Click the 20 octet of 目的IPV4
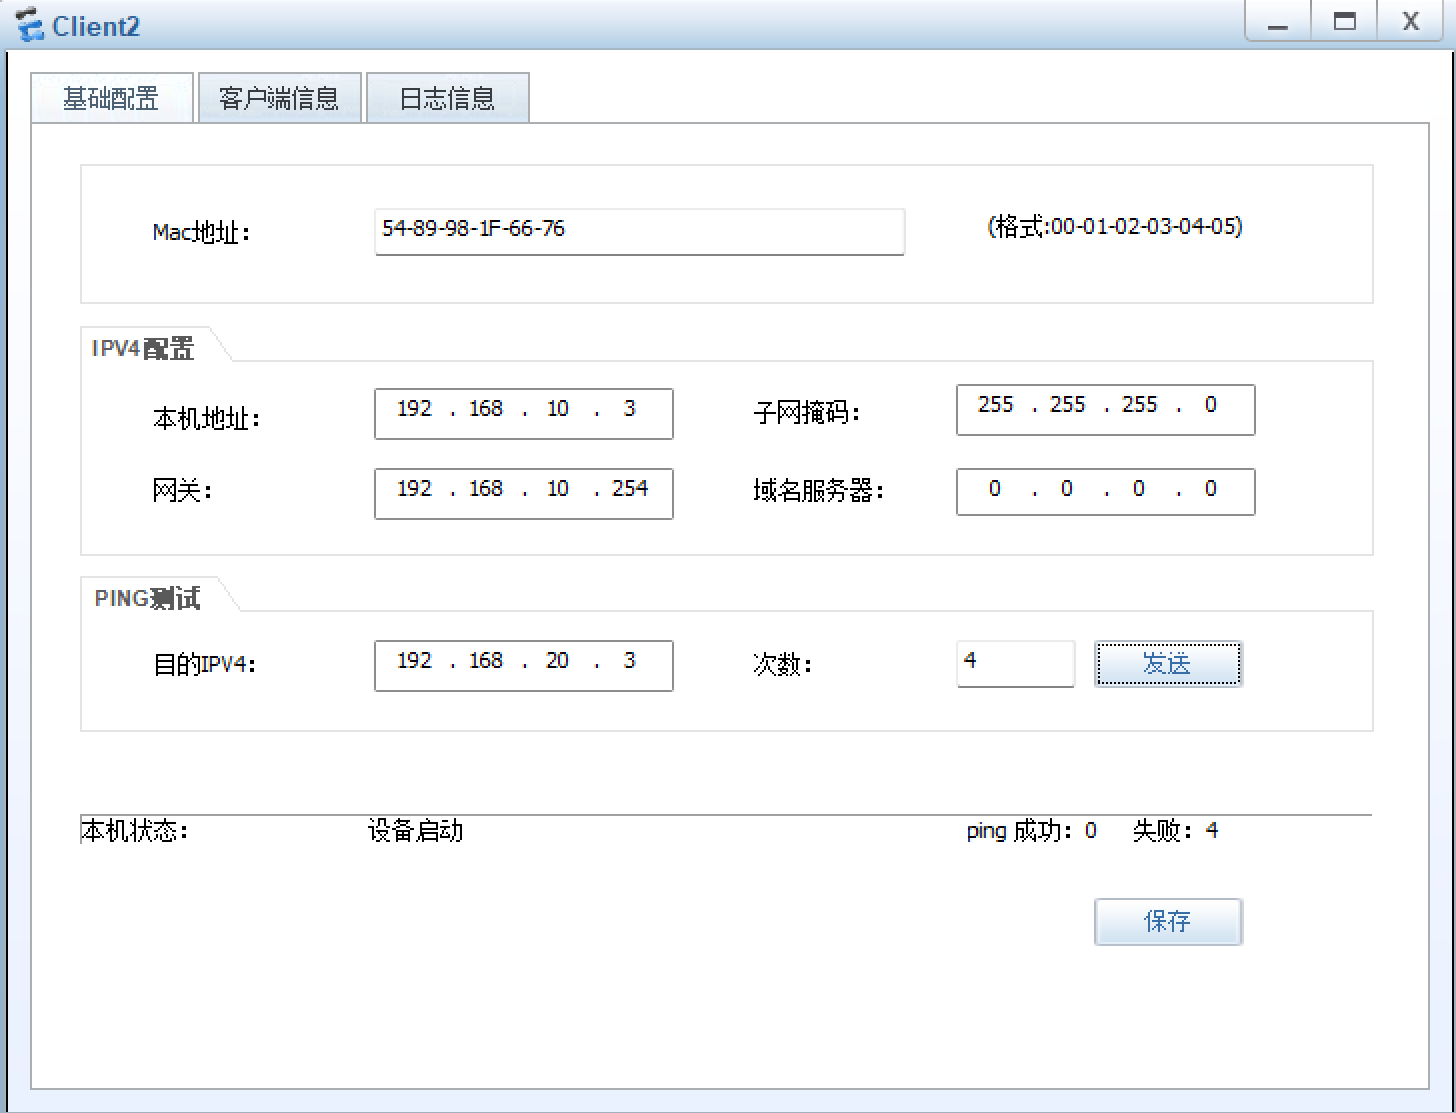 pyautogui.click(x=557, y=662)
